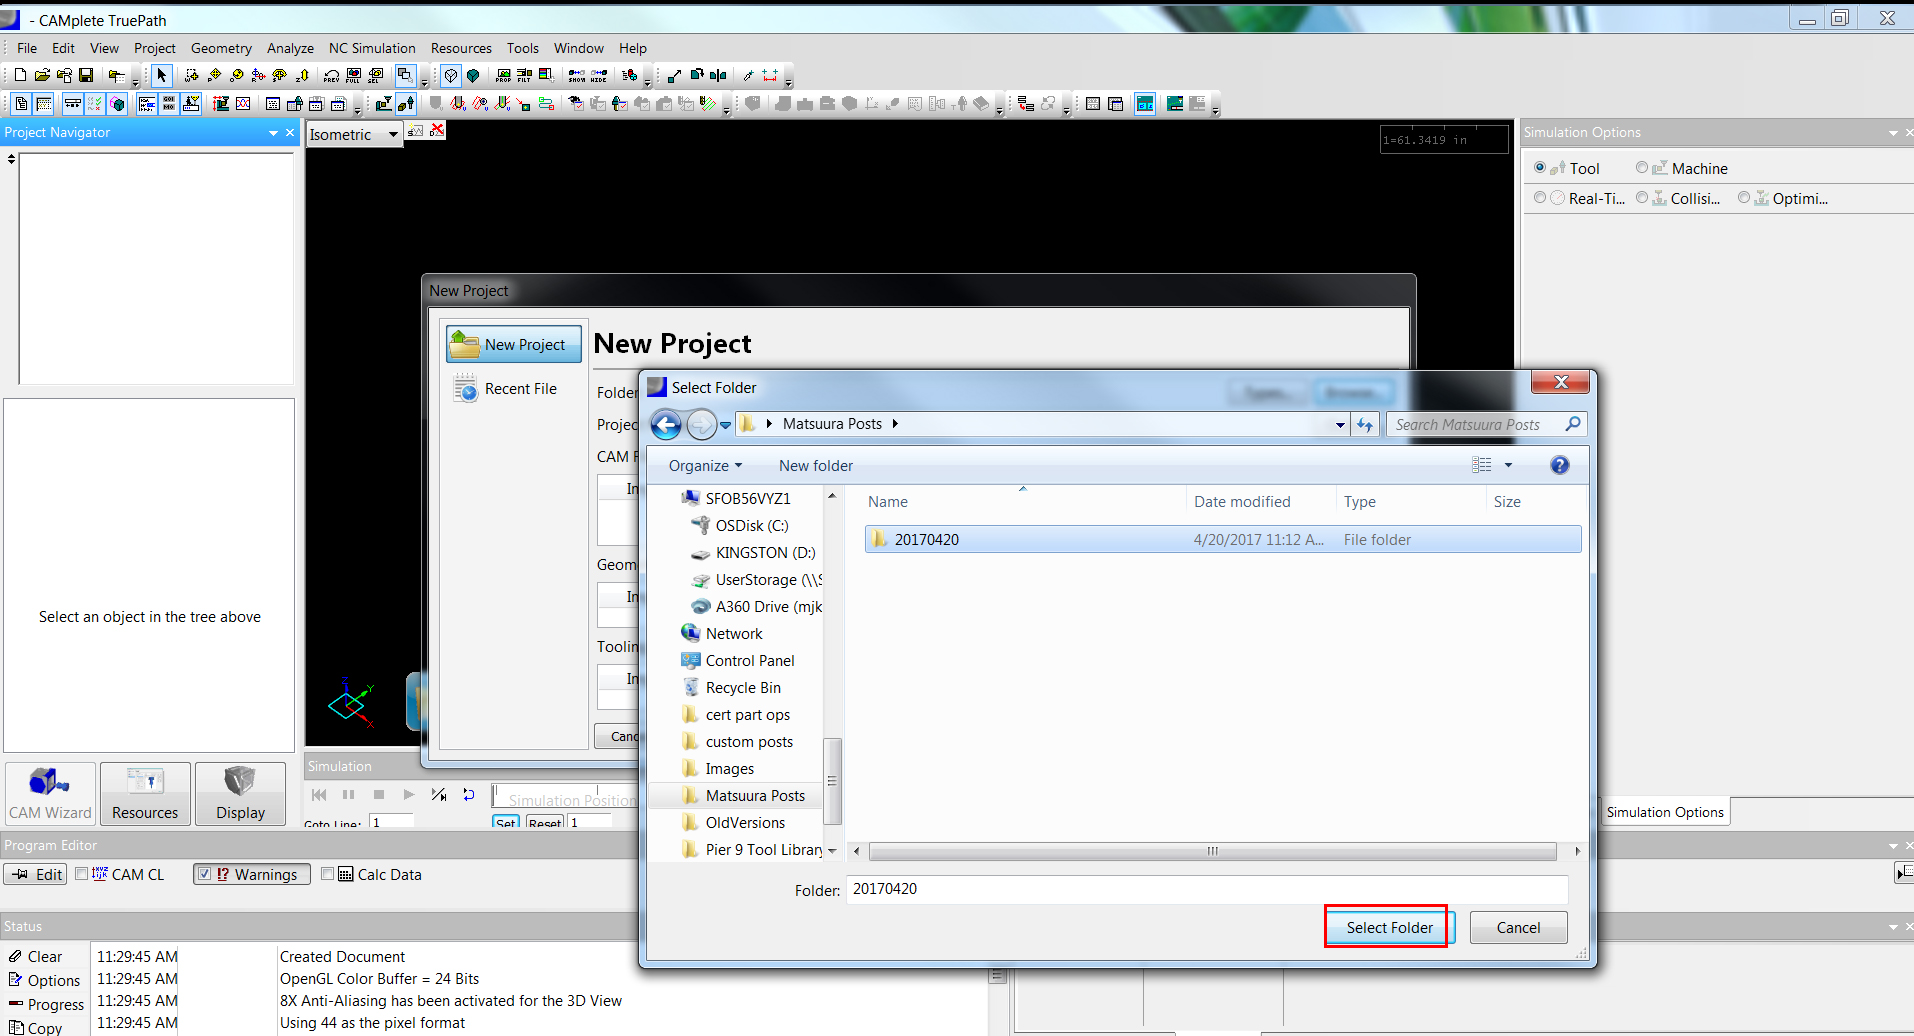Click the Clear status log icon

[x=15, y=957]
